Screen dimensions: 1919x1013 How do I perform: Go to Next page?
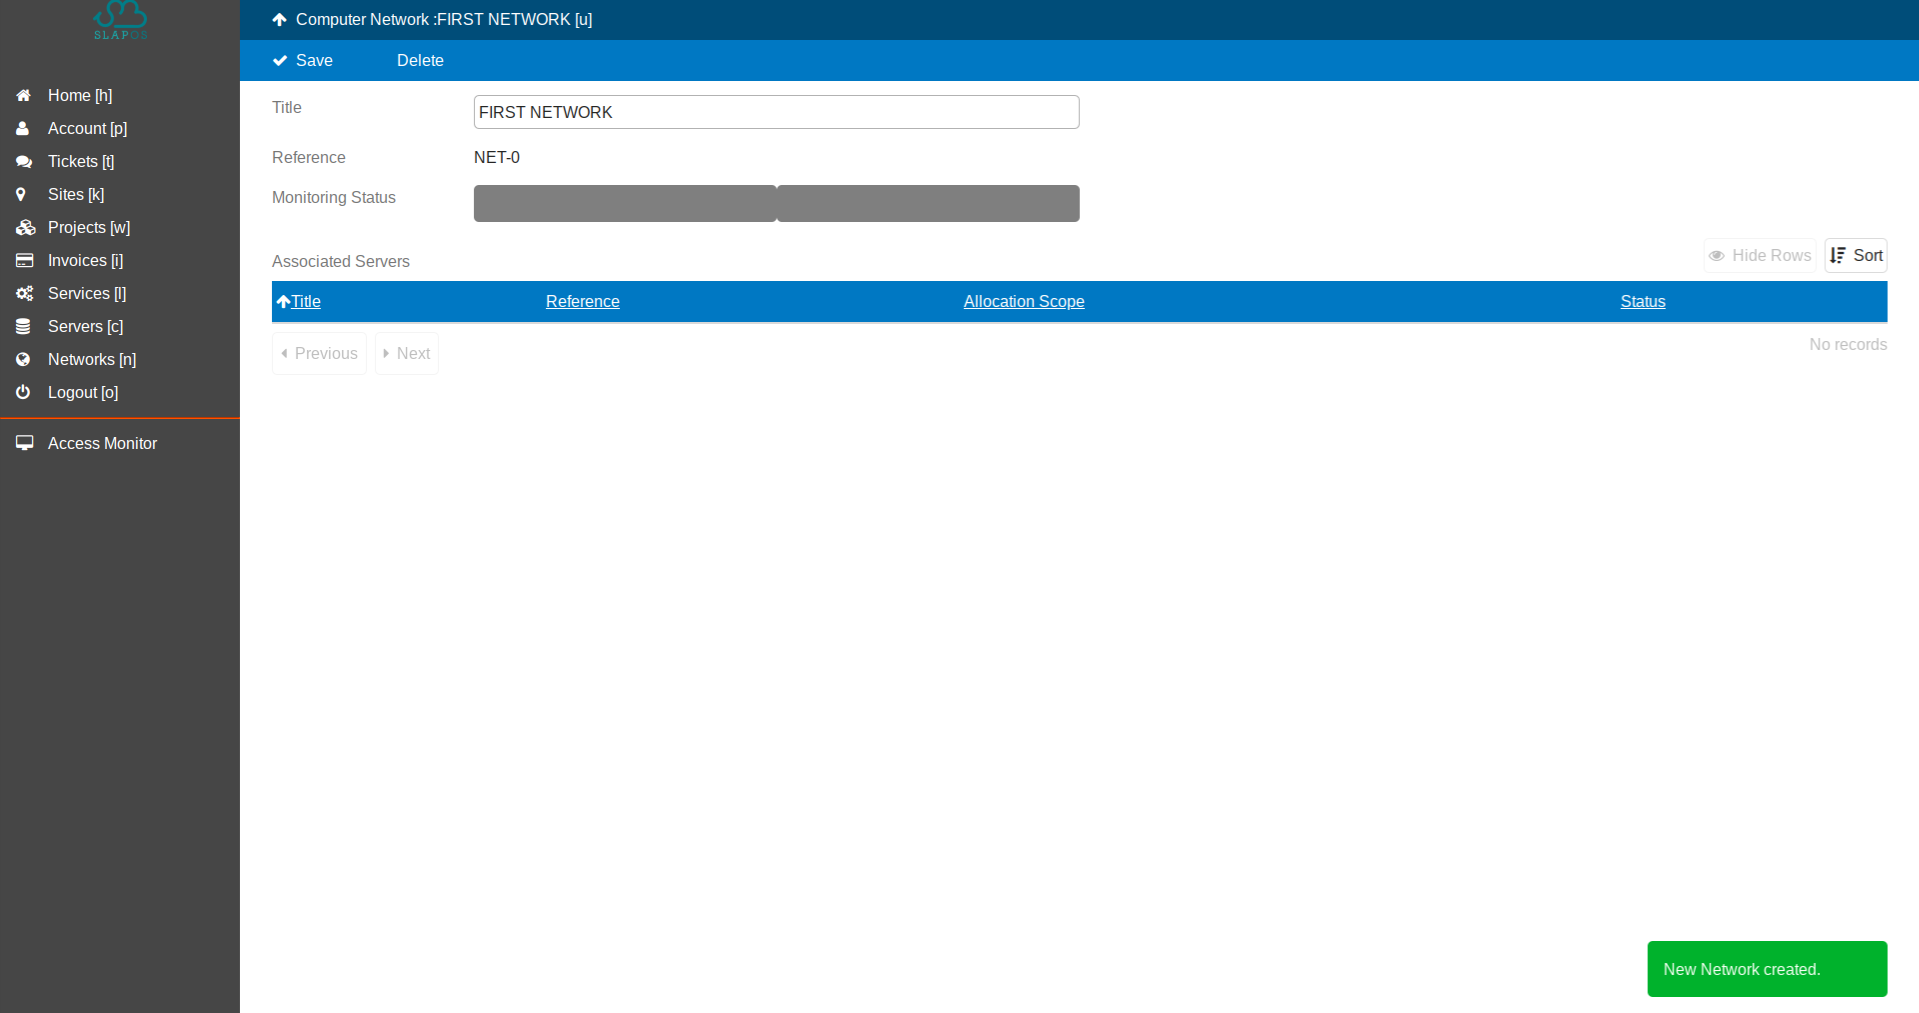[407, 354]
